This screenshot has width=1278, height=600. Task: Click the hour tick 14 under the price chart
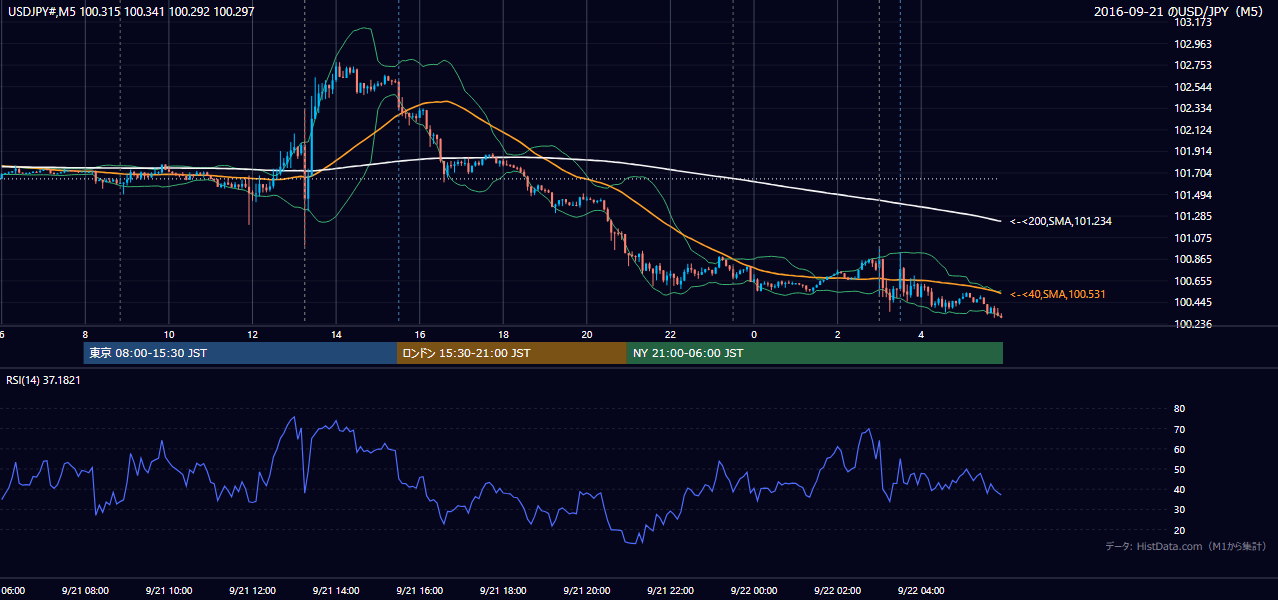337,334
